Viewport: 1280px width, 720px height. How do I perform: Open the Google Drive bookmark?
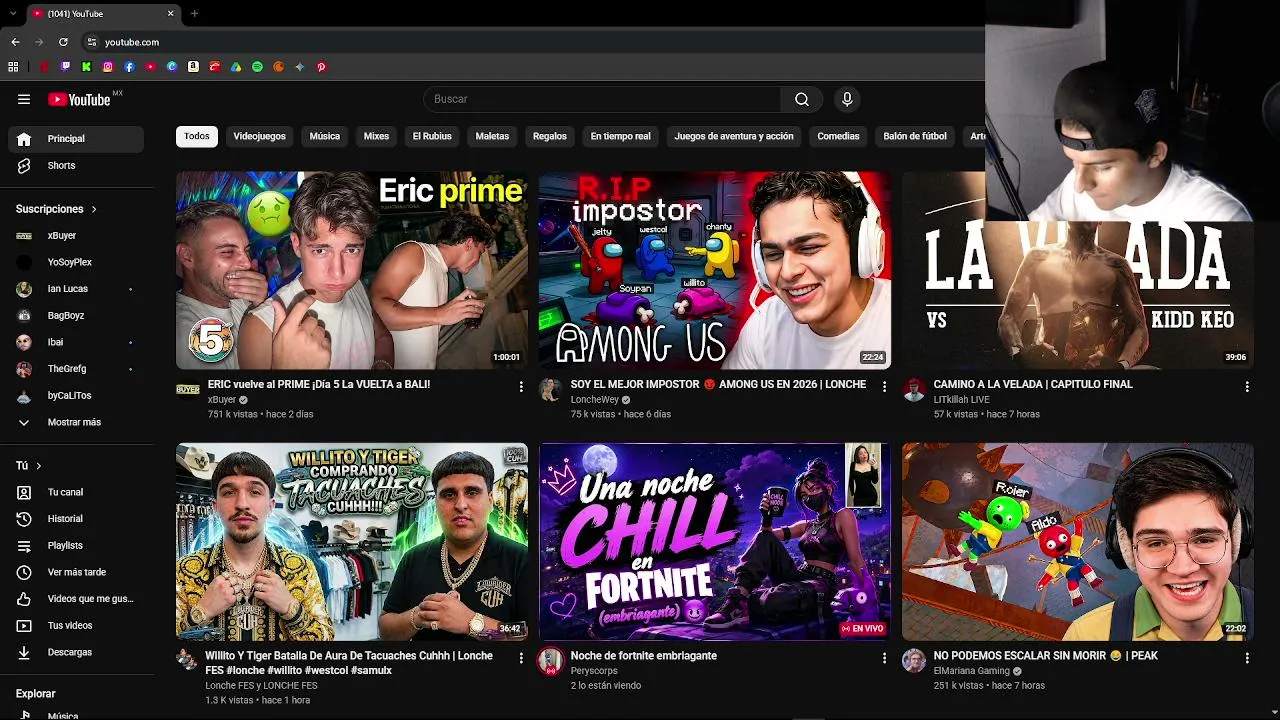pos(236,67)
